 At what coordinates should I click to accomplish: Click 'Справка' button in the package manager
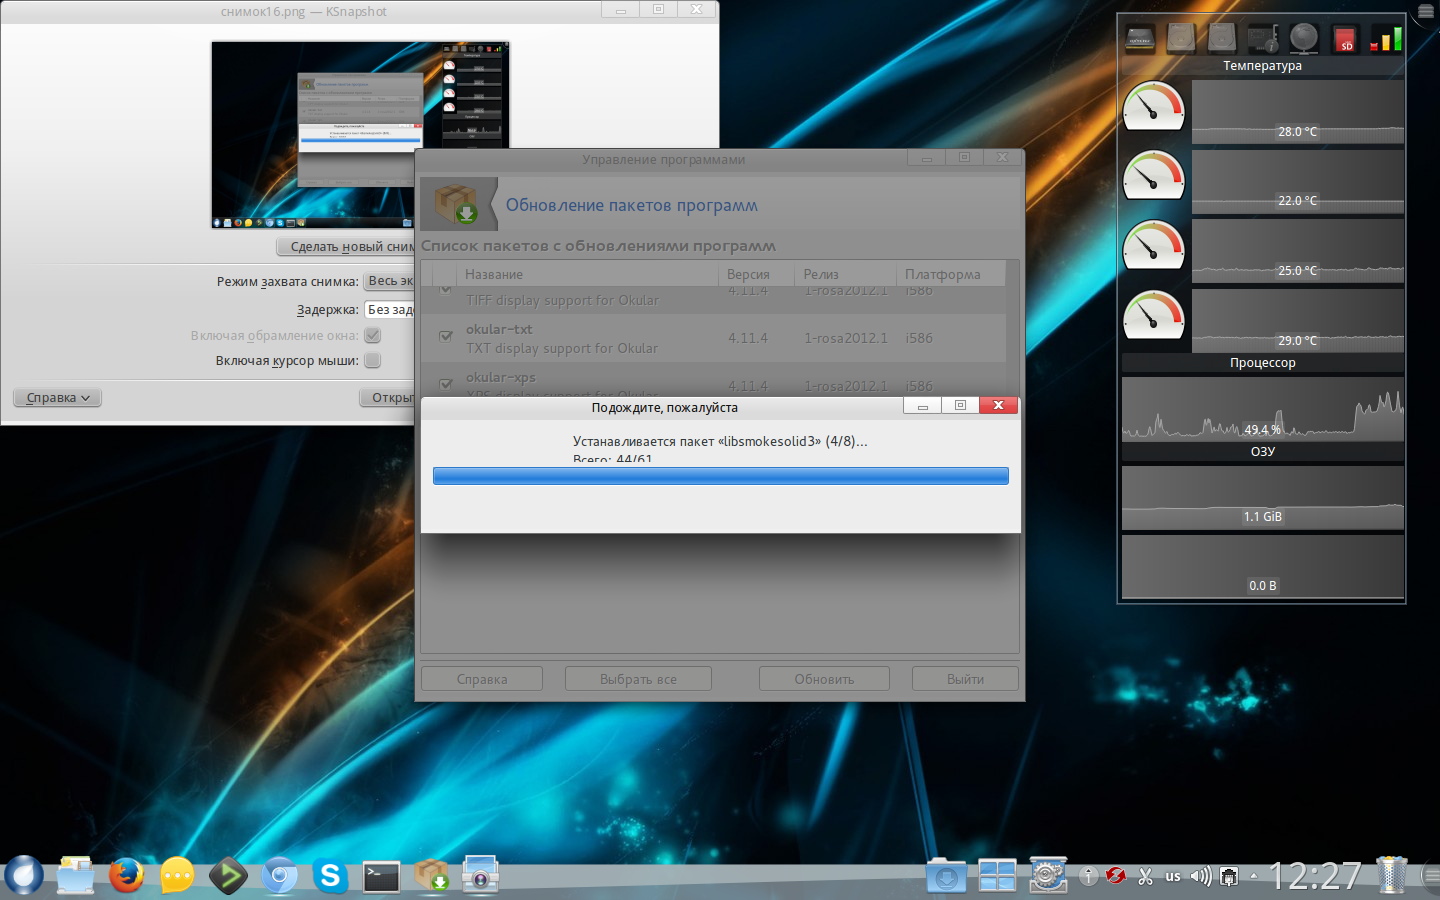tap(482, 679)
